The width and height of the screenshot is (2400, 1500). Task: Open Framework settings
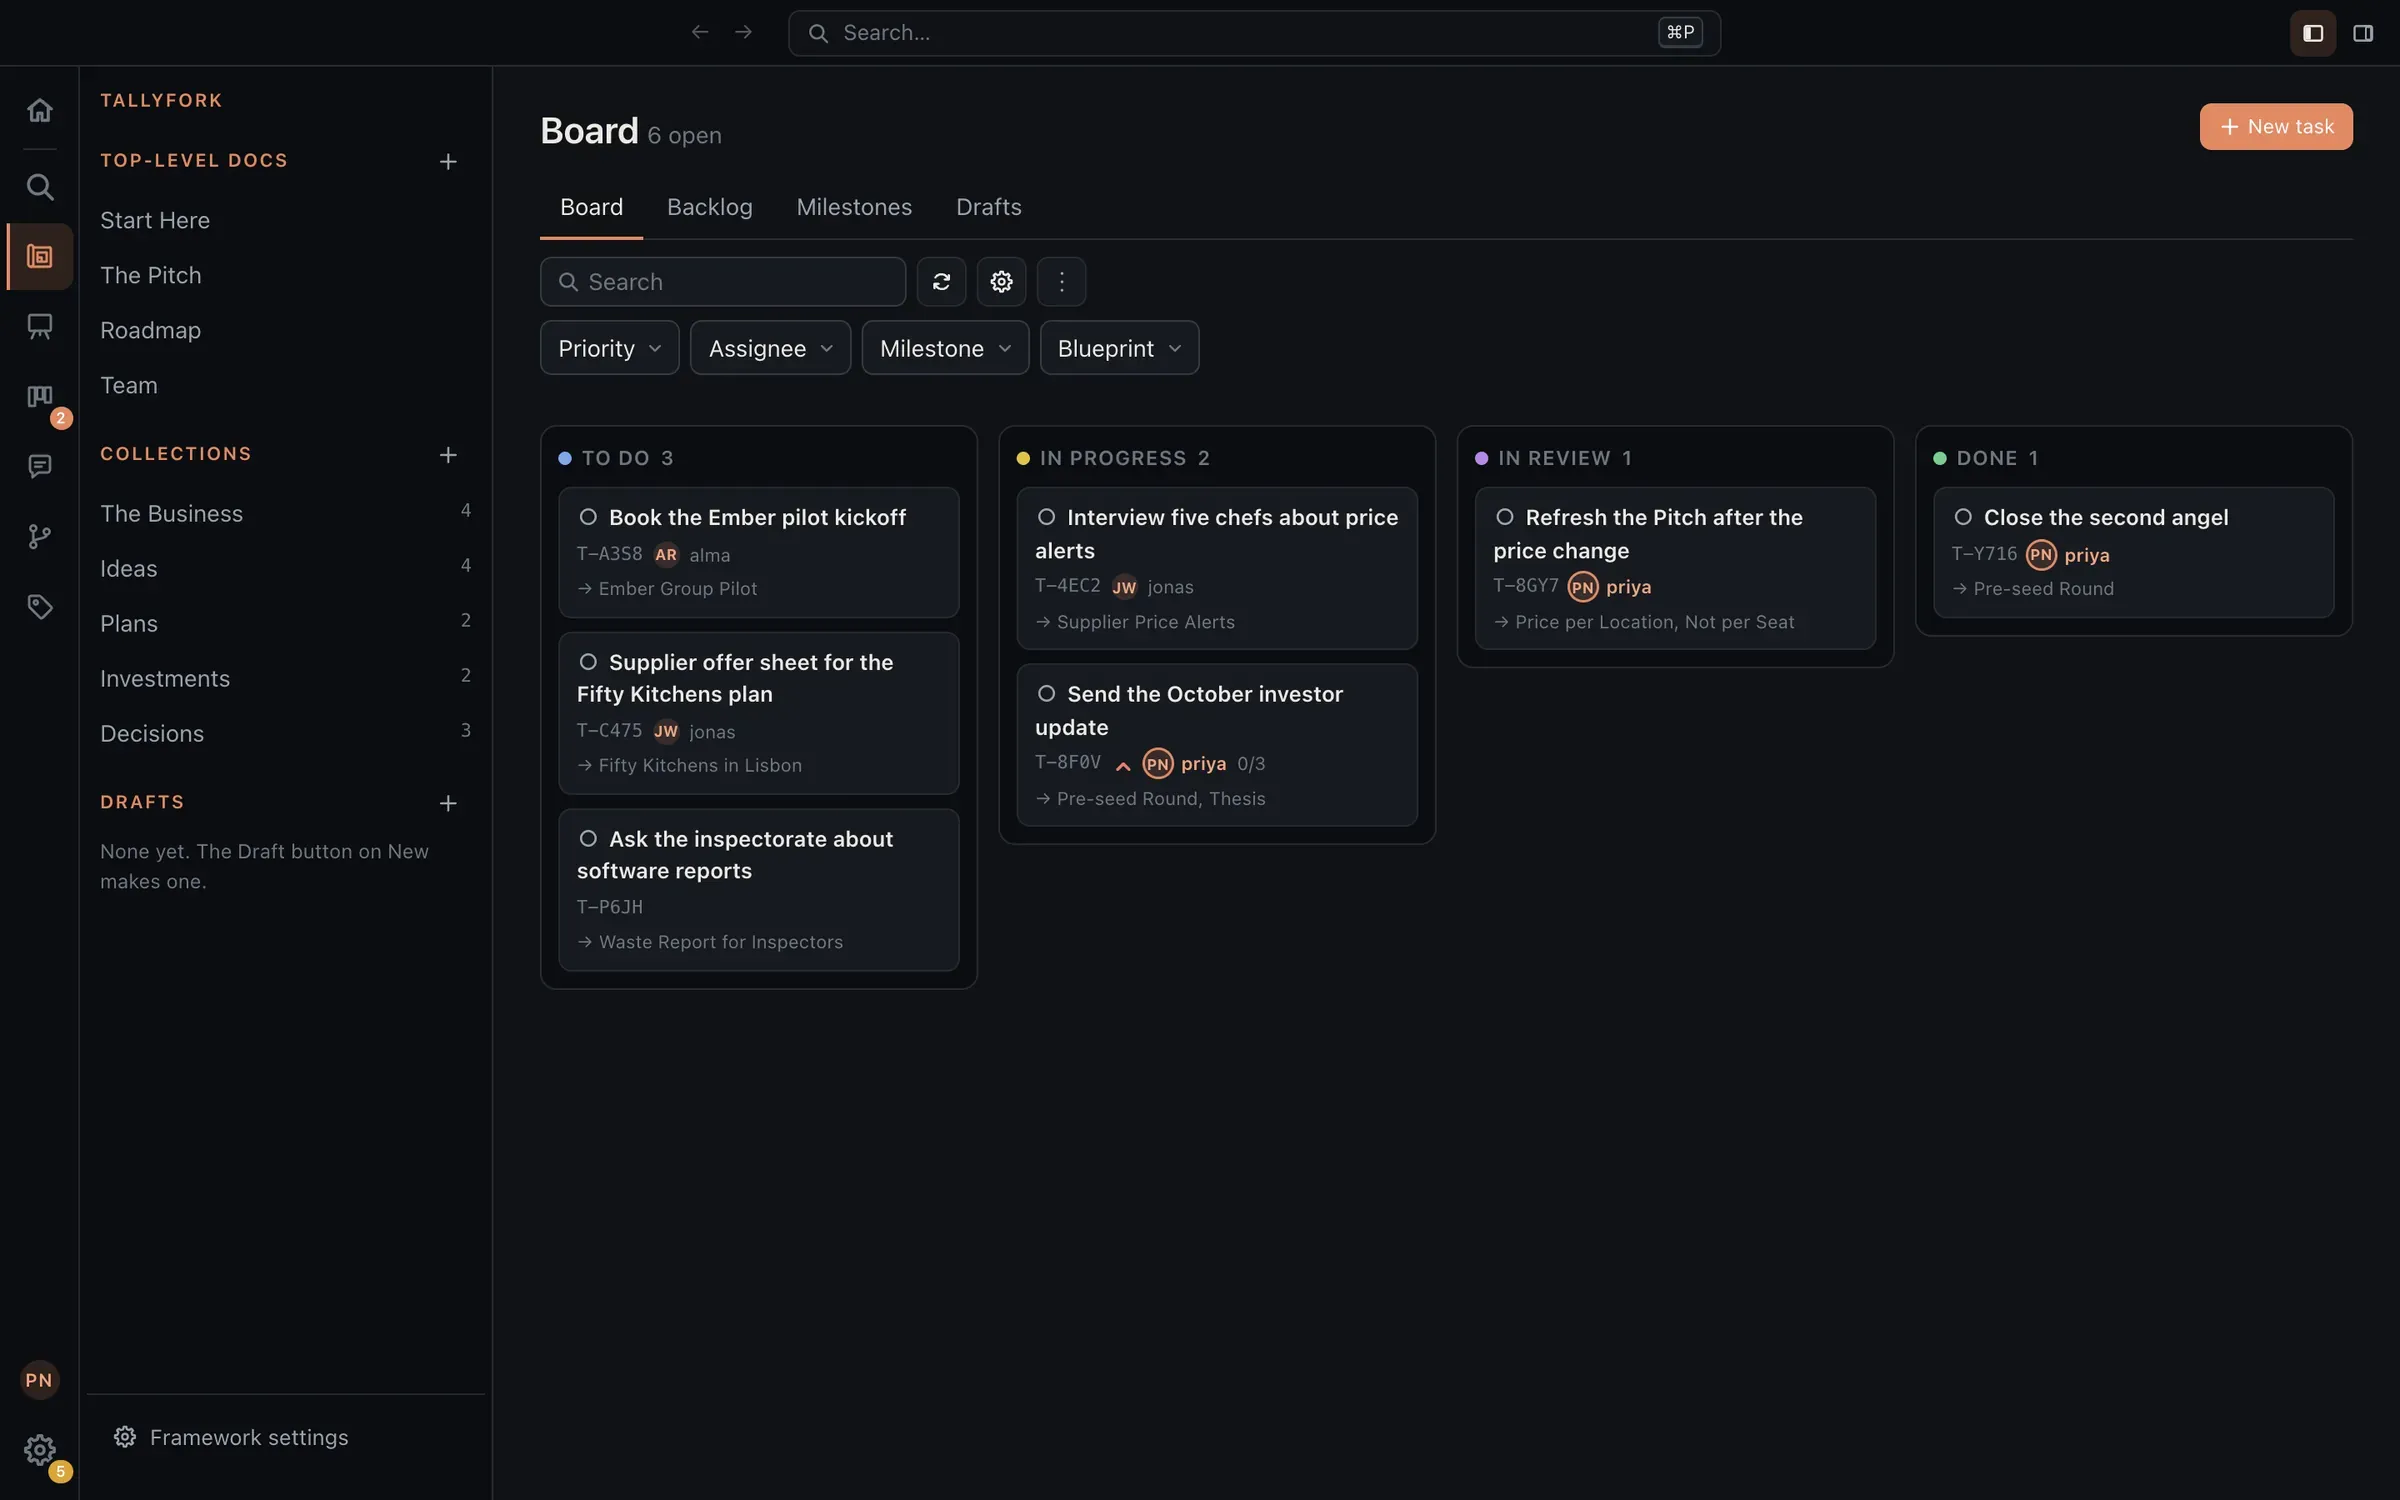(x=231, y=1437)
